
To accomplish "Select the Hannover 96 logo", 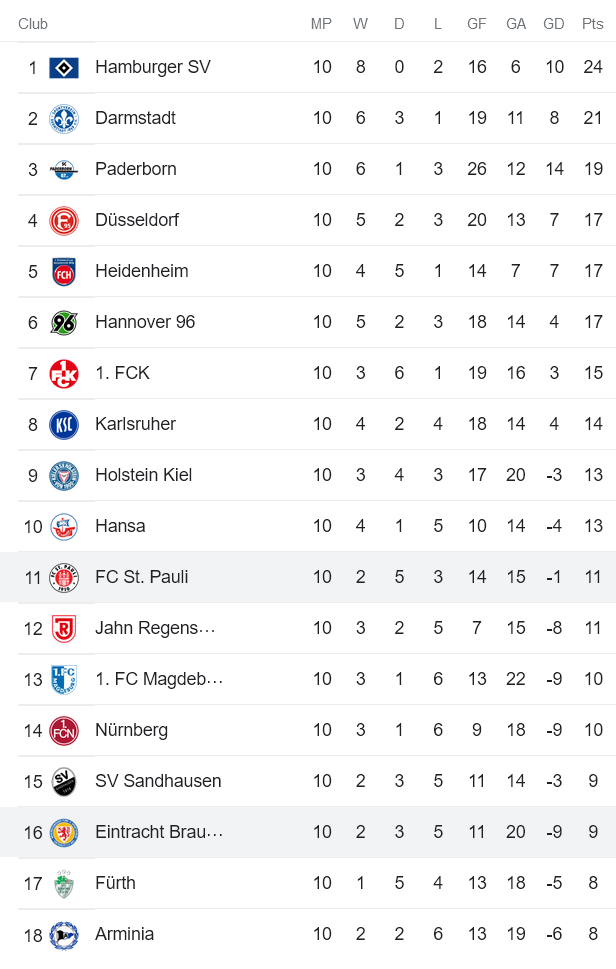I will tap(62, 321).
